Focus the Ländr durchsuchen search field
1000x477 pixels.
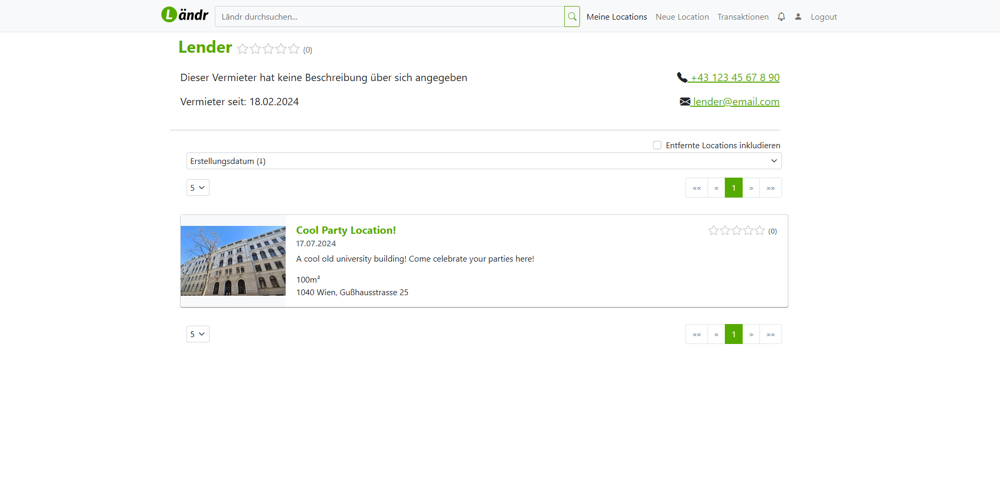389,17
